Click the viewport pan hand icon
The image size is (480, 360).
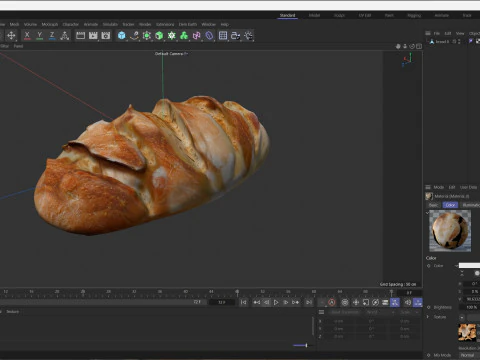point(398,46)
